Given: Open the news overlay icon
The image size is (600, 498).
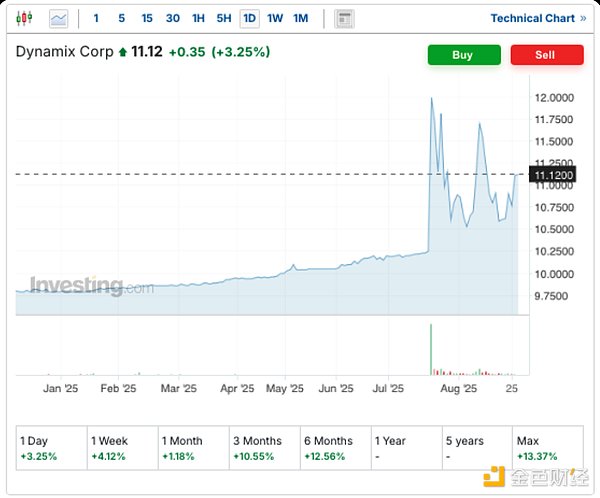Looking at the screenshot, I should click(x=344, y=18).
